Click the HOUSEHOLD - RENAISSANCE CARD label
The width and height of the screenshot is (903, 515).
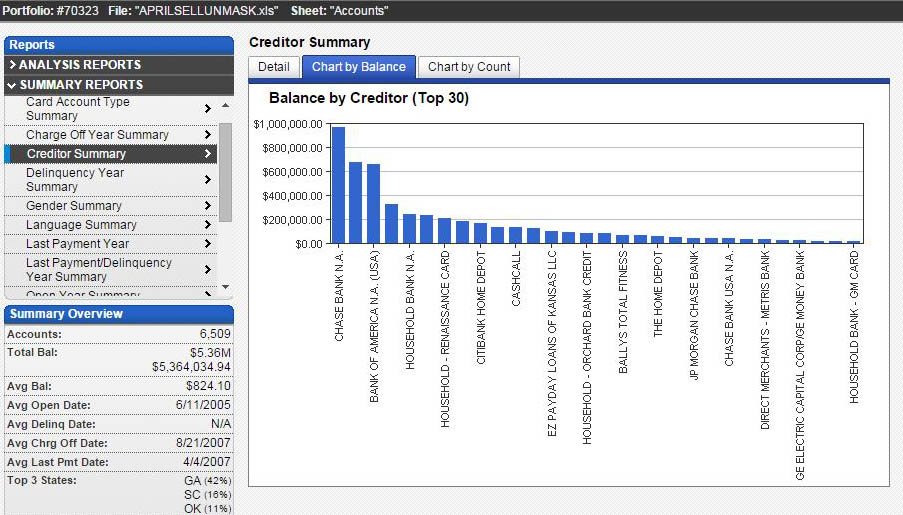445,339
